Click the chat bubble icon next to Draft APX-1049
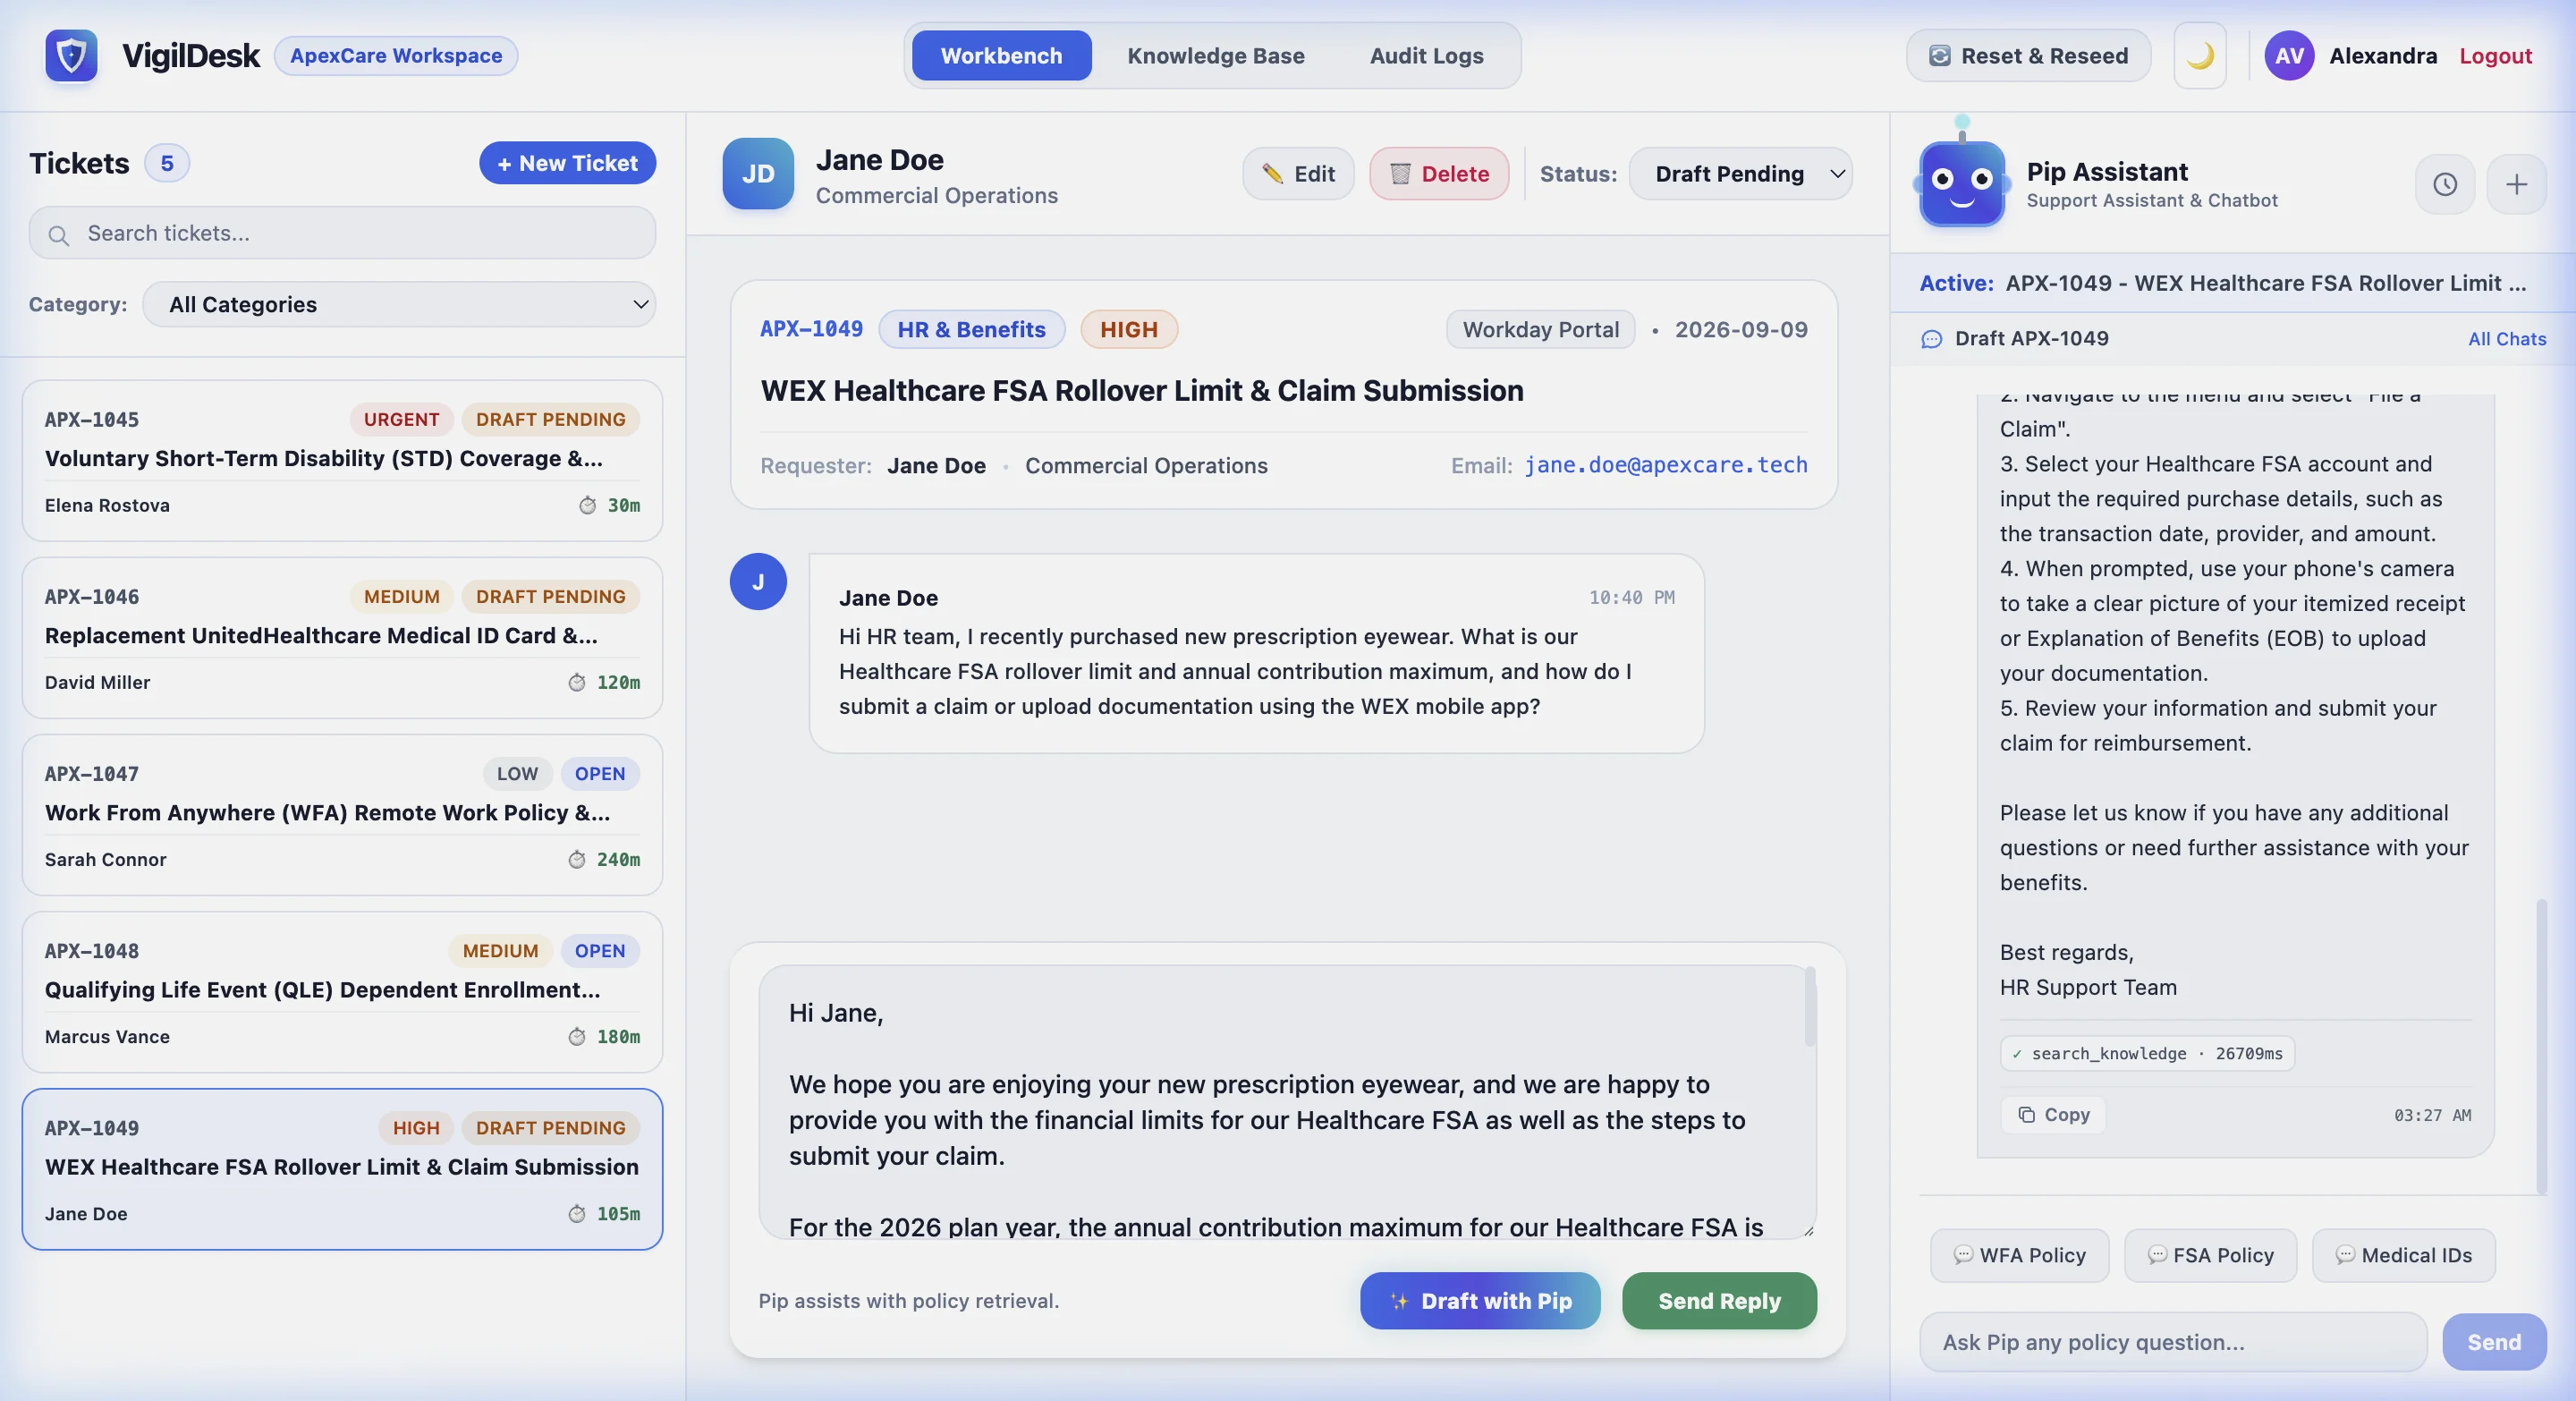This screenshot has width=2576, height=1401. 1931,339
